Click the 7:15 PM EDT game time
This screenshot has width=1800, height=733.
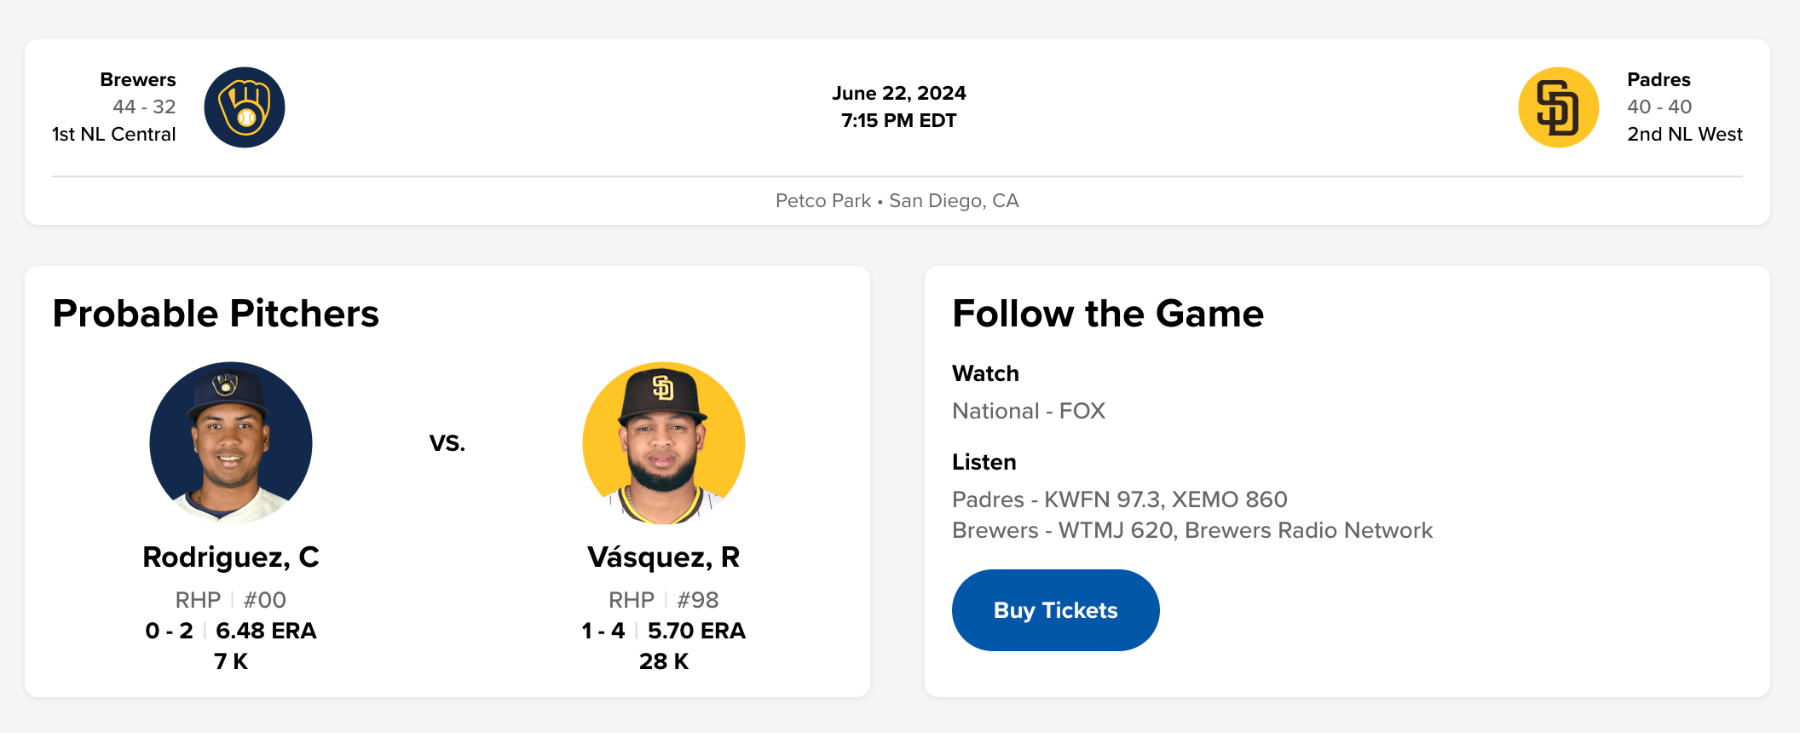tap(898, 121)
